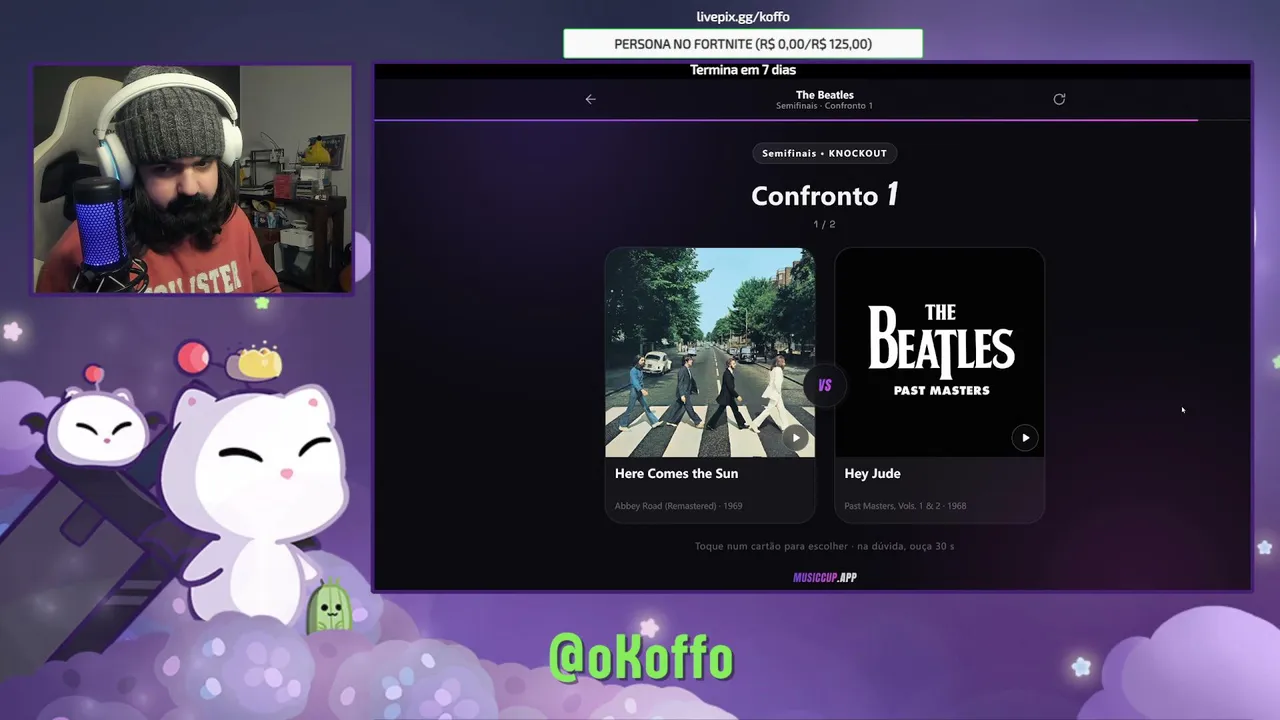Click the Termina em 7 dias text

click(743, 70)
